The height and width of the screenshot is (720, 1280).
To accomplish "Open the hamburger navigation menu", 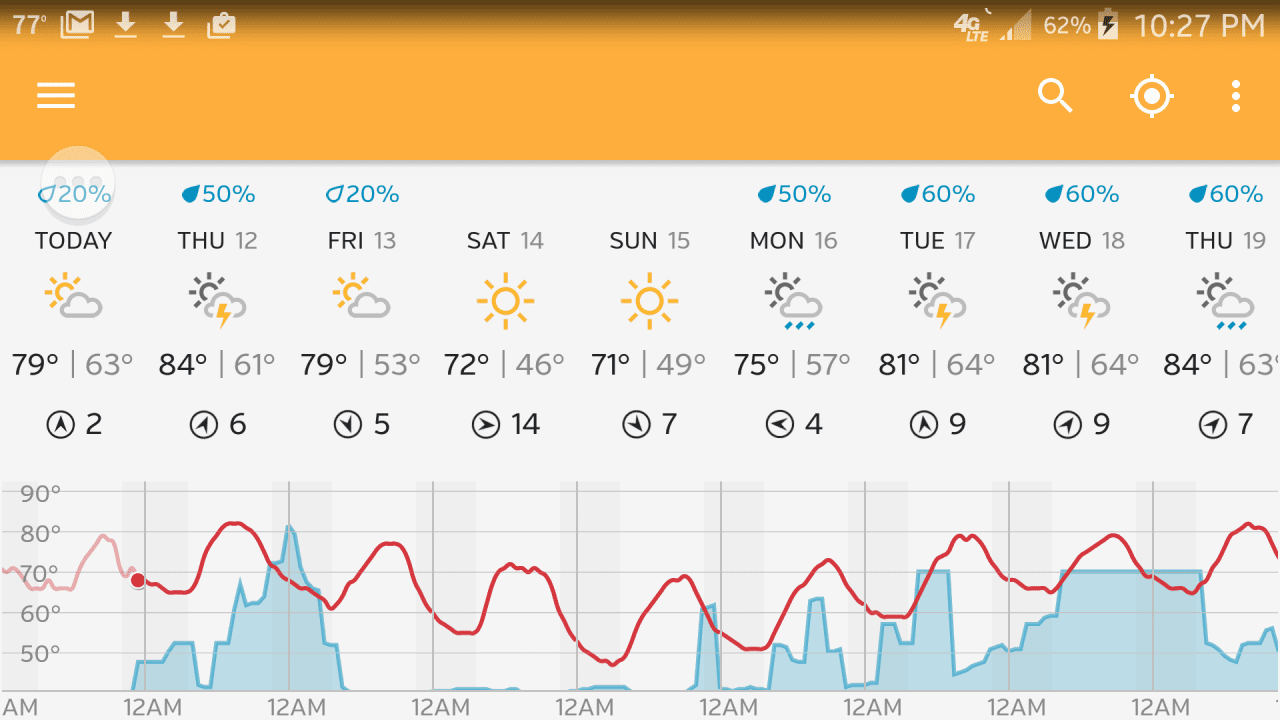I will [56, 95].
